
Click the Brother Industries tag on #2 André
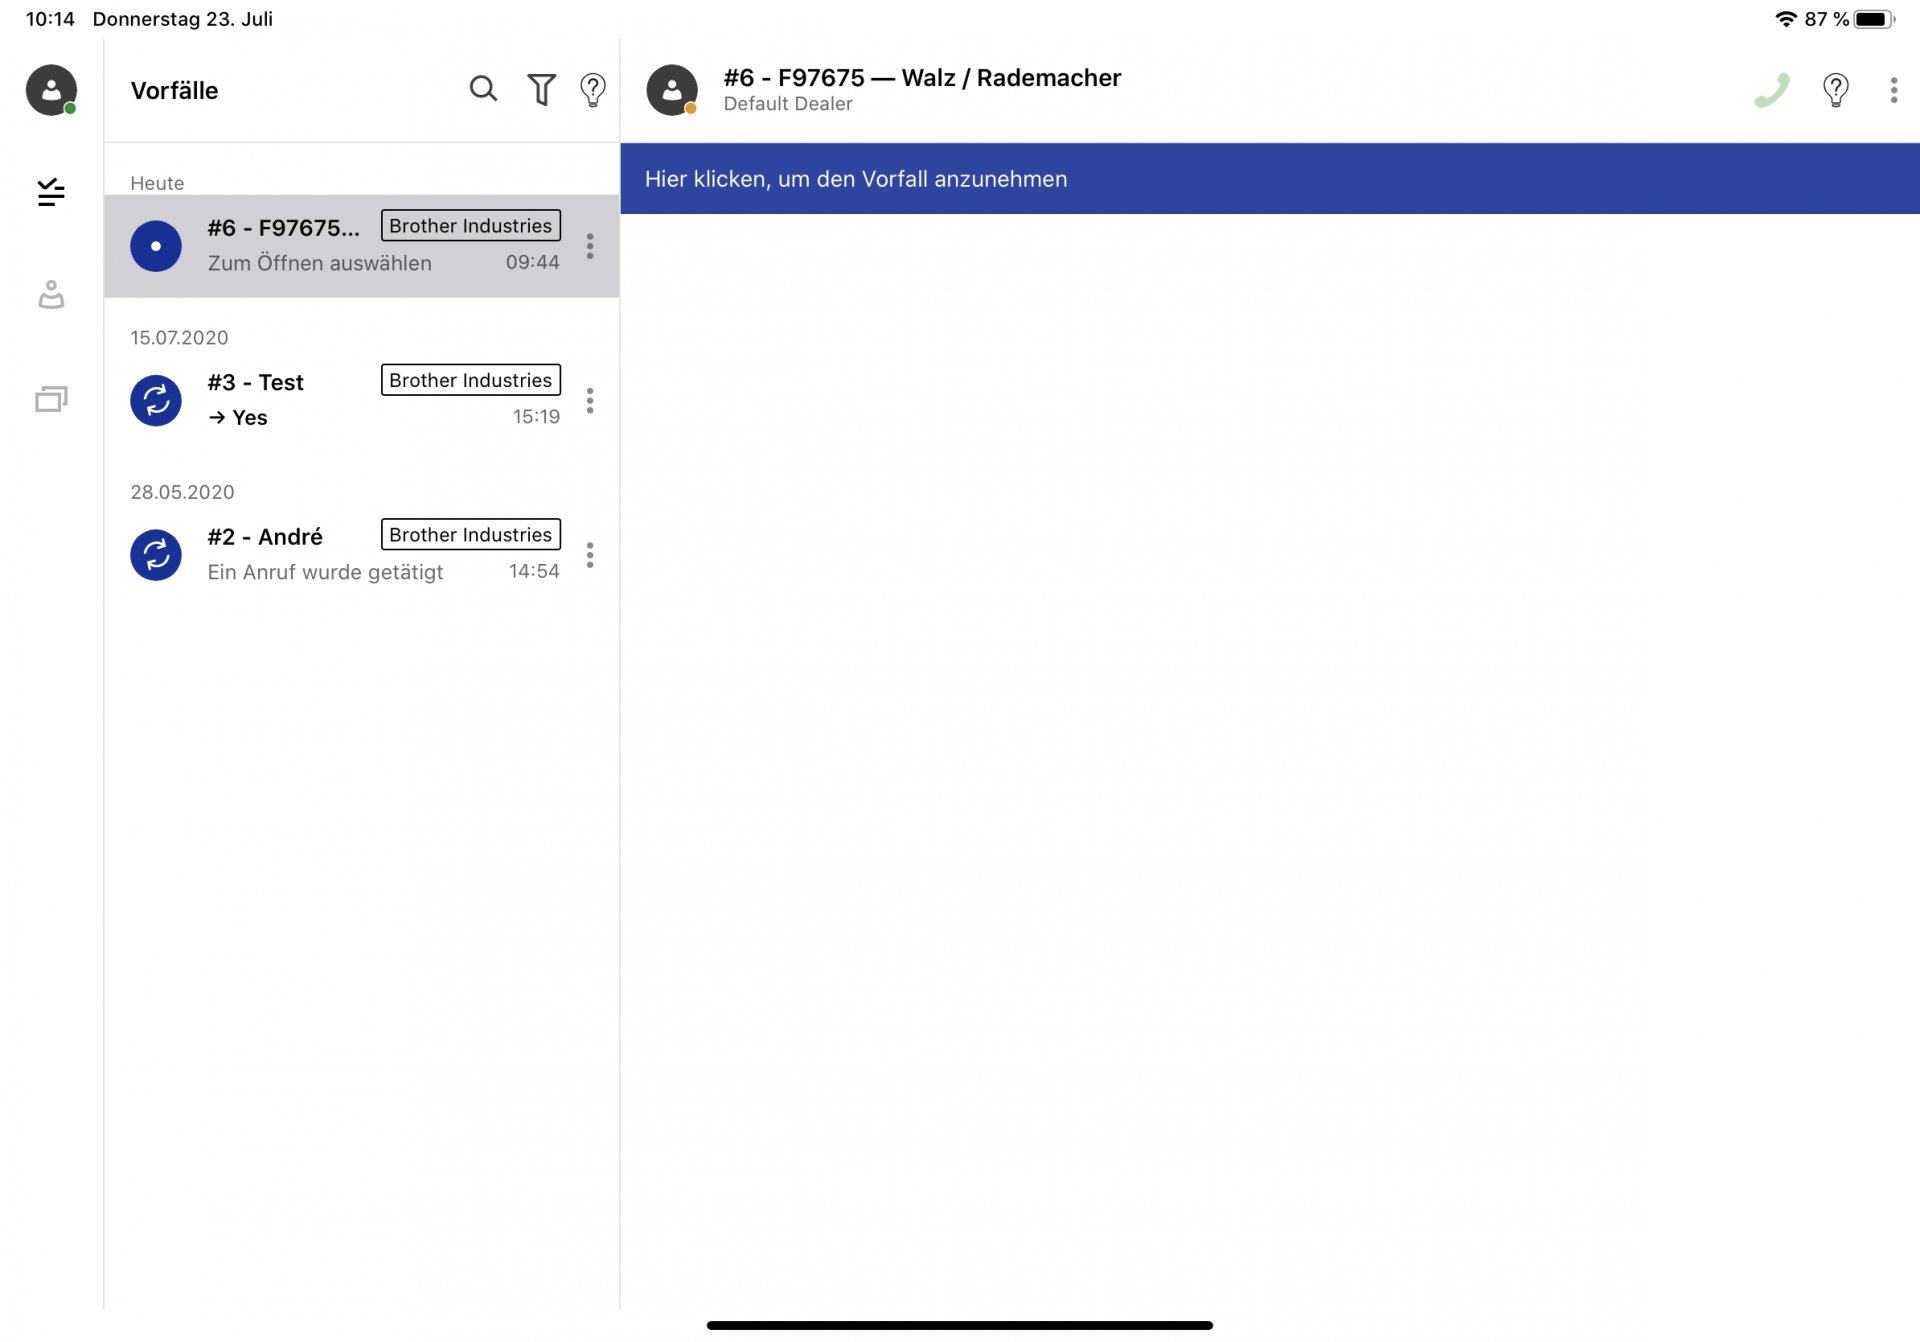pos(470,535)
